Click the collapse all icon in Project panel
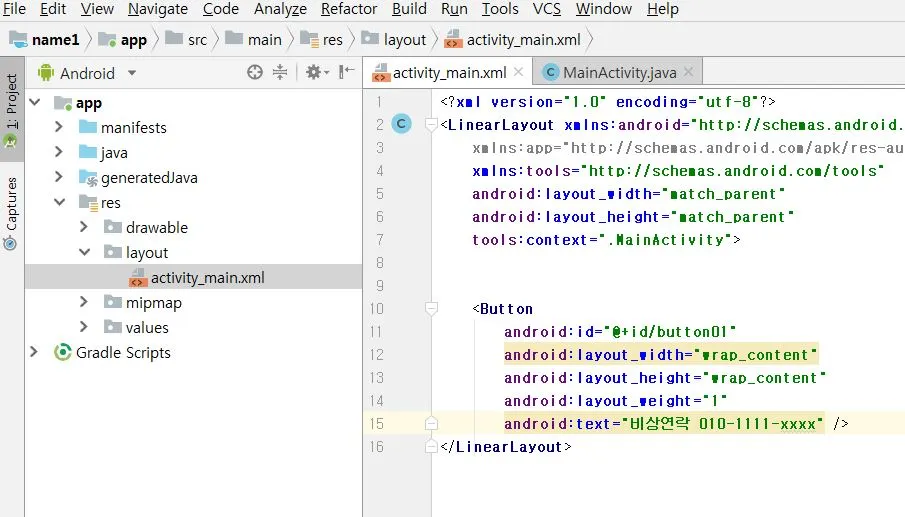This screenshot has width=905, height=517. pyautogui.click(x=280, y=72)
